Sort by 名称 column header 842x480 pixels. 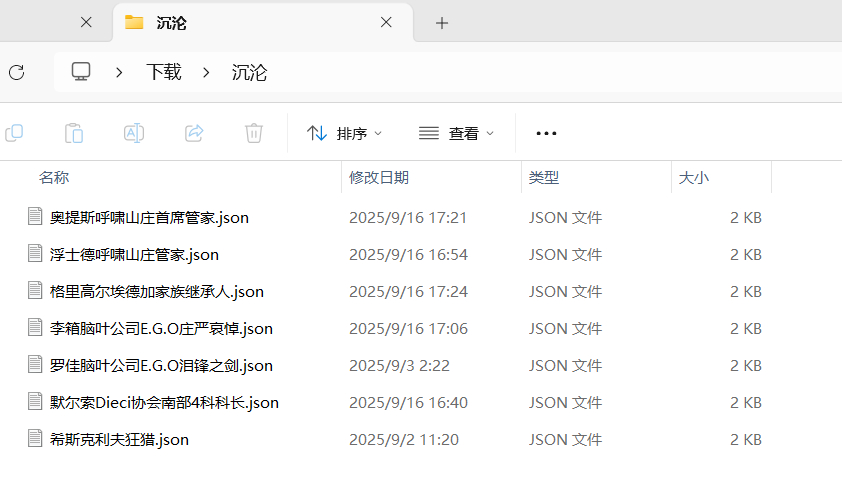54,178
